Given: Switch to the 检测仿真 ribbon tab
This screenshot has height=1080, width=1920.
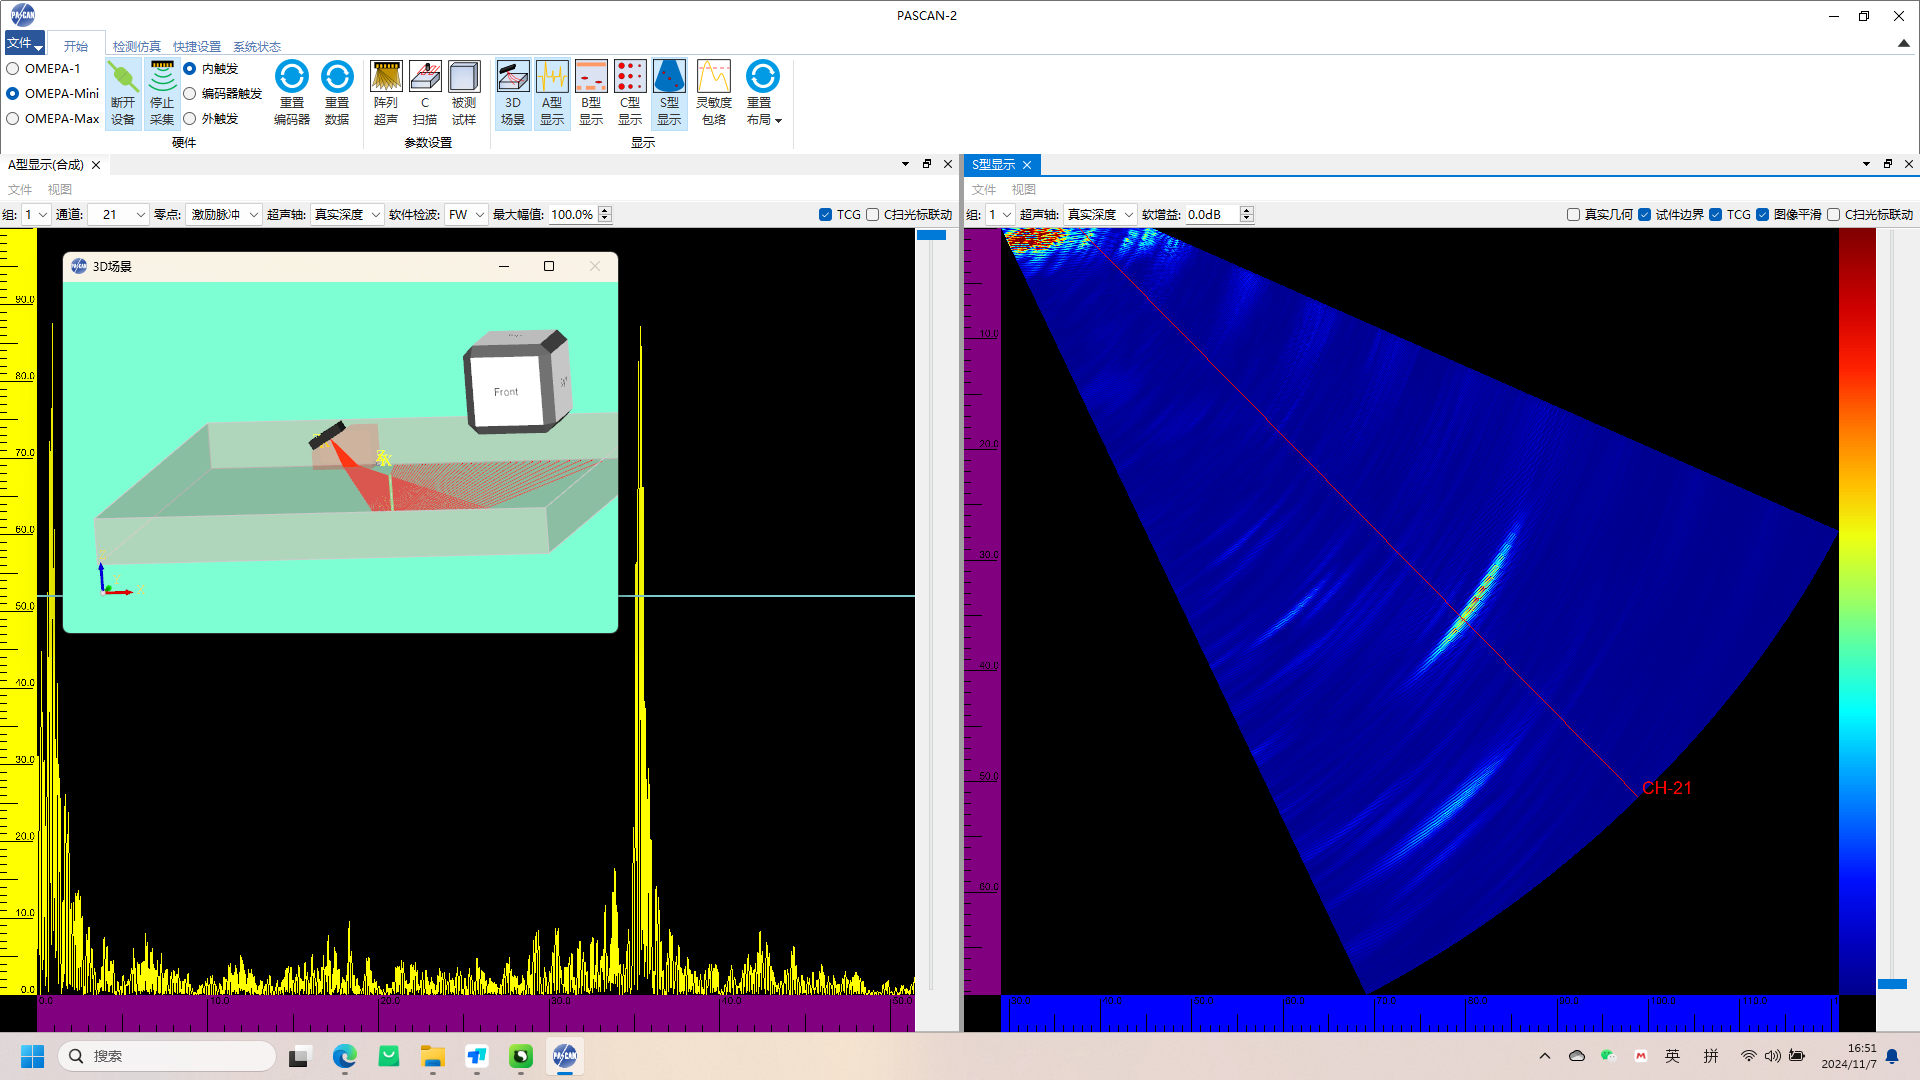Looking at the screenshot, I should [x=136, y=46].
